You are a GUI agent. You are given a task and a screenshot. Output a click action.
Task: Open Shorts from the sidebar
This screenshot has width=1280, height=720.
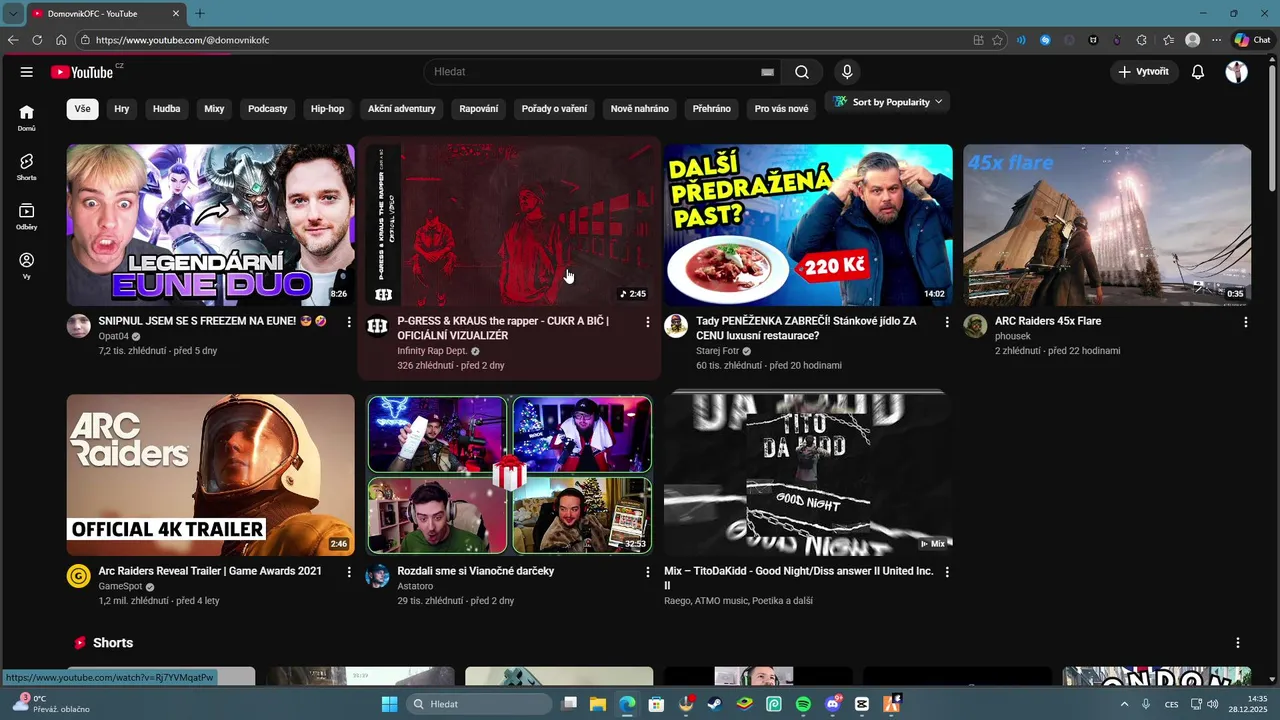click(x=27, y=167)
